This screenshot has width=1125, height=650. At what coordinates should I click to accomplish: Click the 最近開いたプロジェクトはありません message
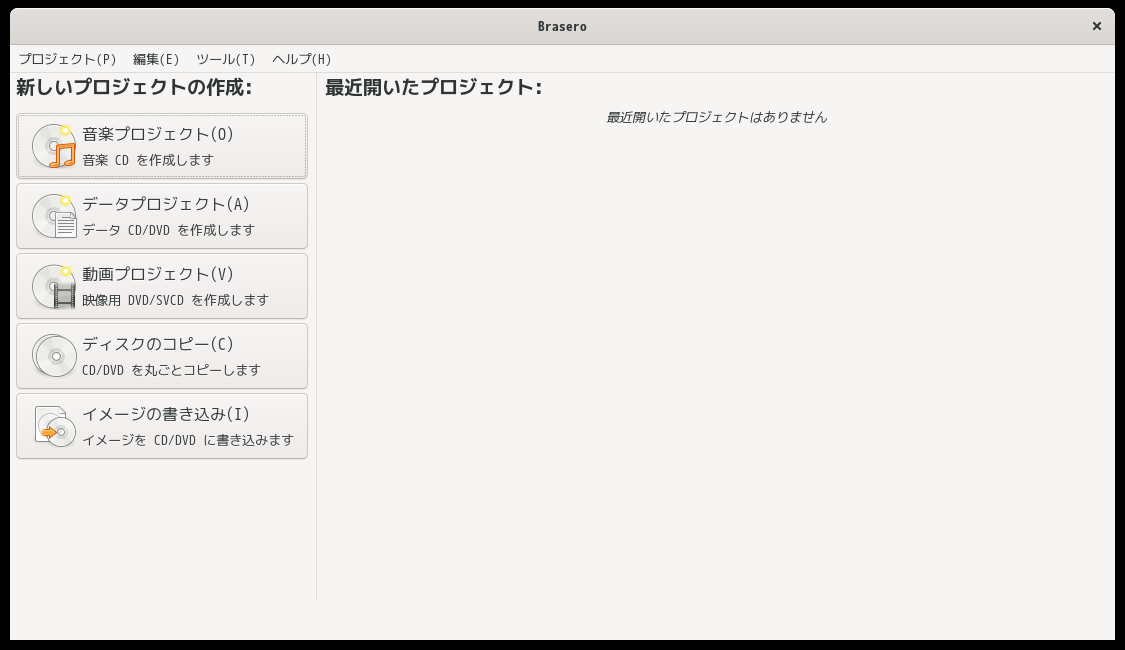click(716, 117)
